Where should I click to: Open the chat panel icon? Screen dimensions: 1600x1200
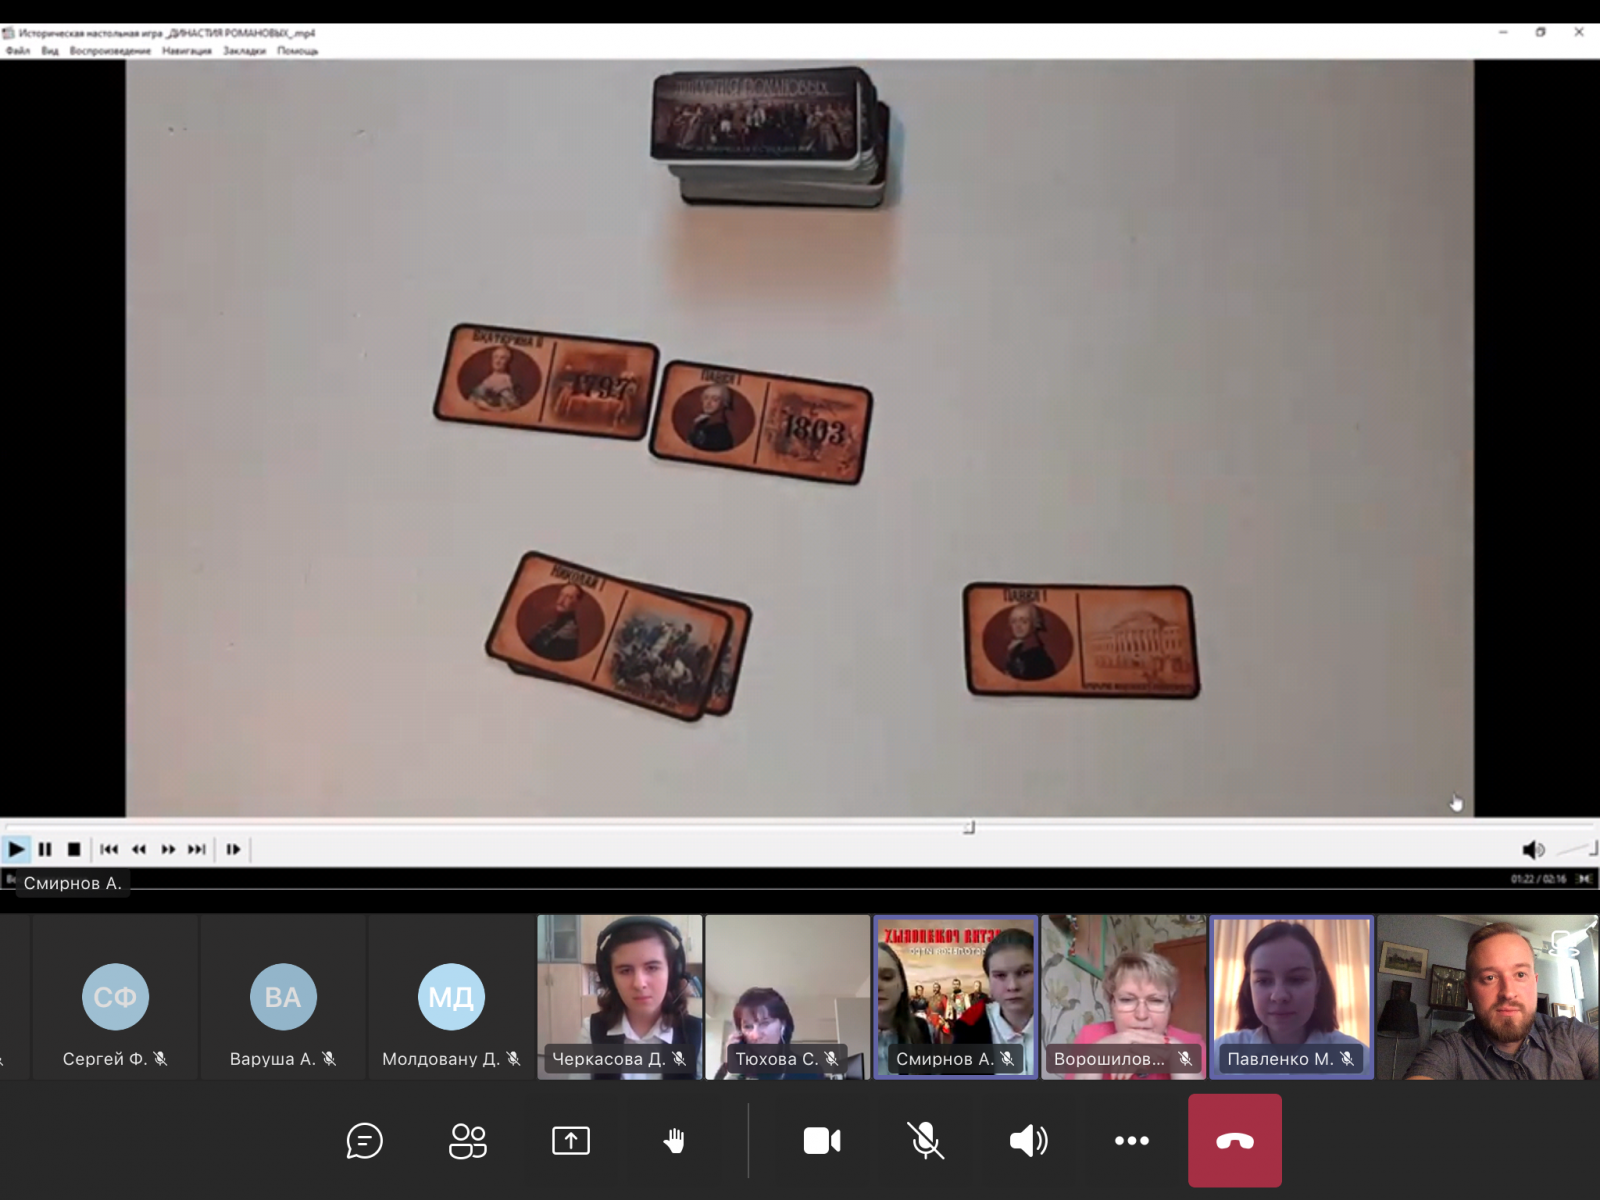364,1141
